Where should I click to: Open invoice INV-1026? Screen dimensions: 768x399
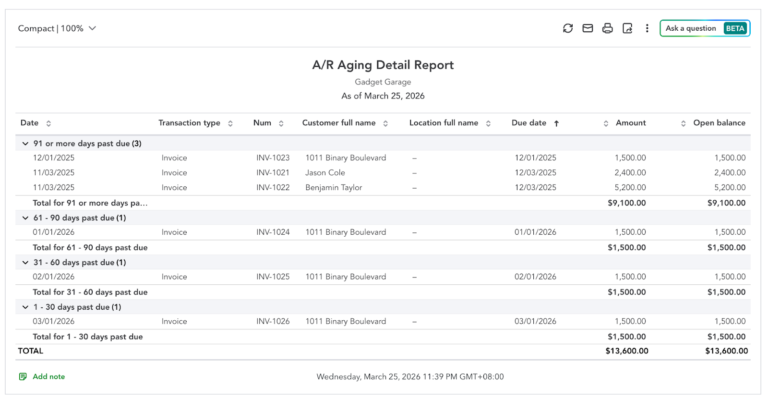point(273,321)
